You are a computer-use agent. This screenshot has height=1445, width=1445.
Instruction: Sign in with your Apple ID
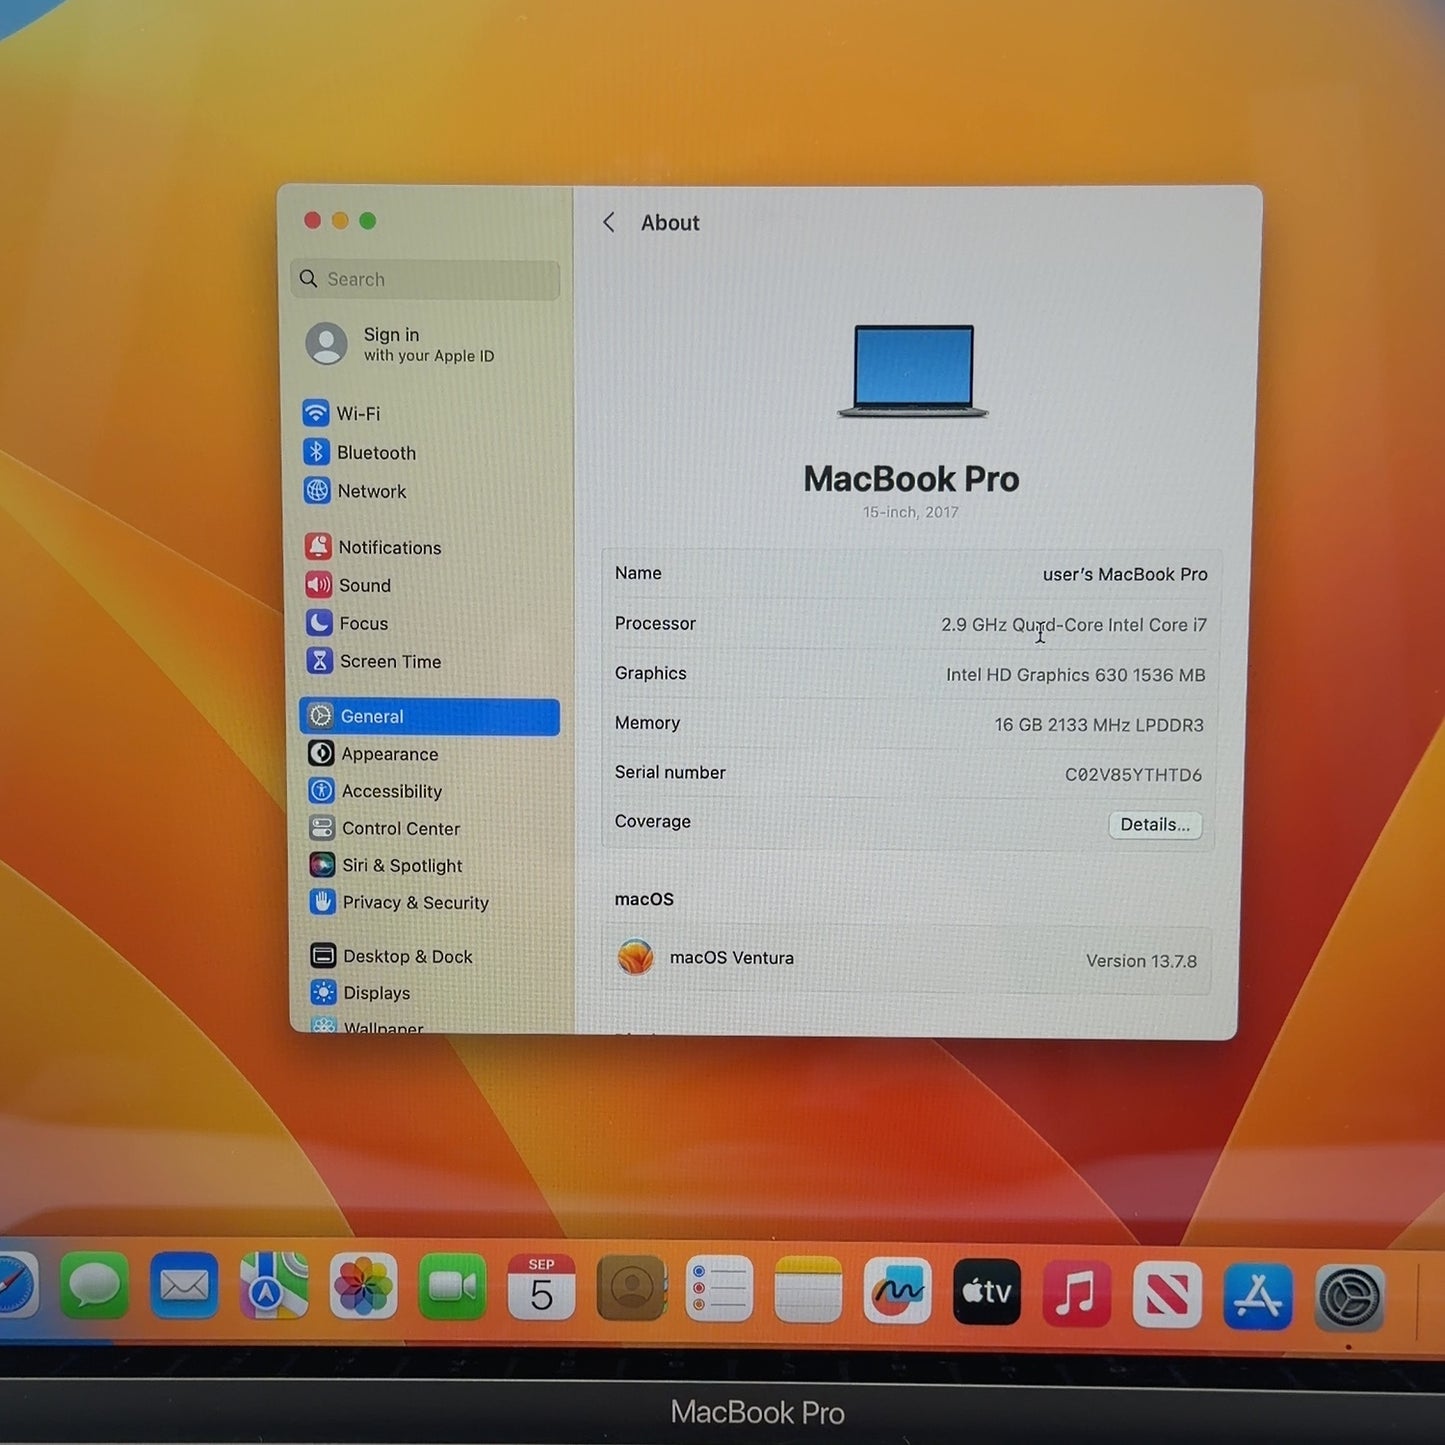click(400, 344)
